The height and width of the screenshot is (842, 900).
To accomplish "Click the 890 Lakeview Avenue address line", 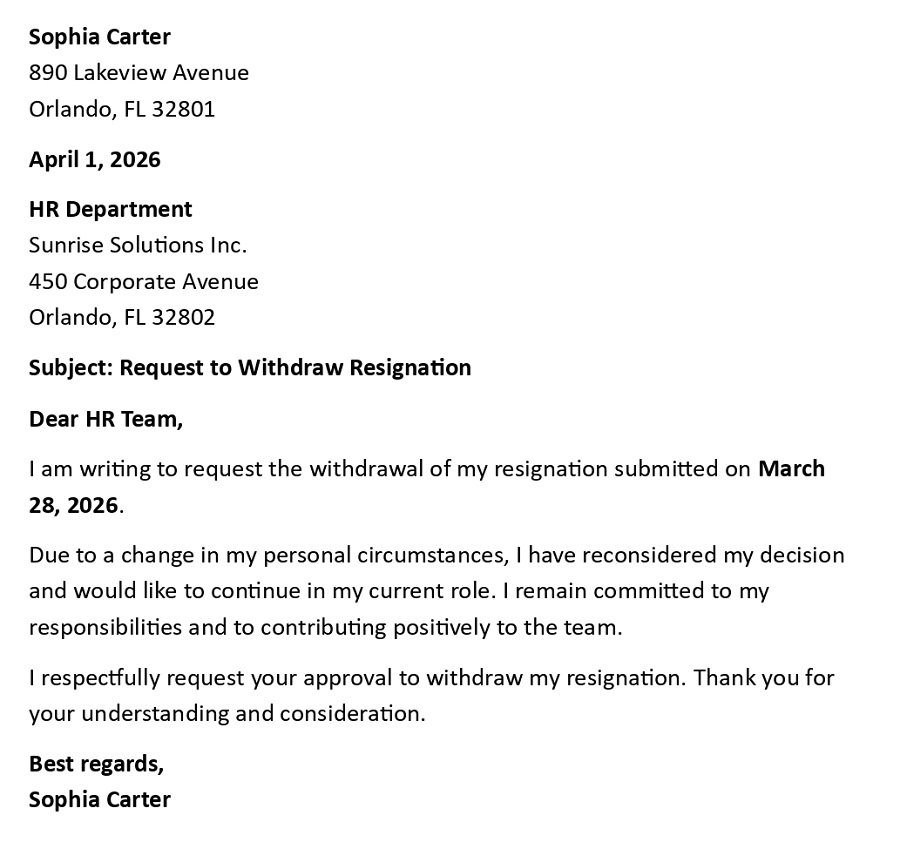I will (x=138, y=73).
